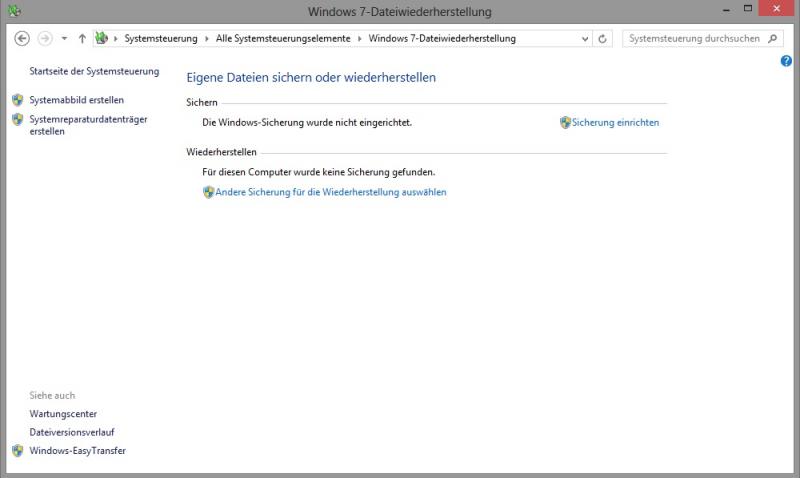Open the address bar history dropdown

click(x=585, y=38)
